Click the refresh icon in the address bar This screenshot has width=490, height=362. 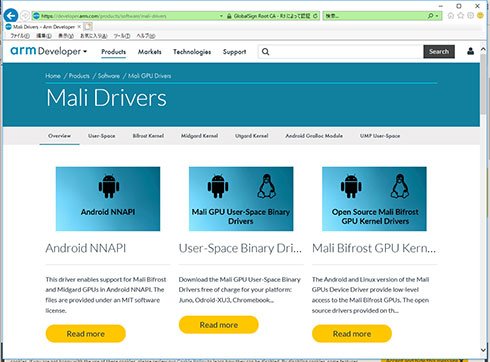point(315,16)
